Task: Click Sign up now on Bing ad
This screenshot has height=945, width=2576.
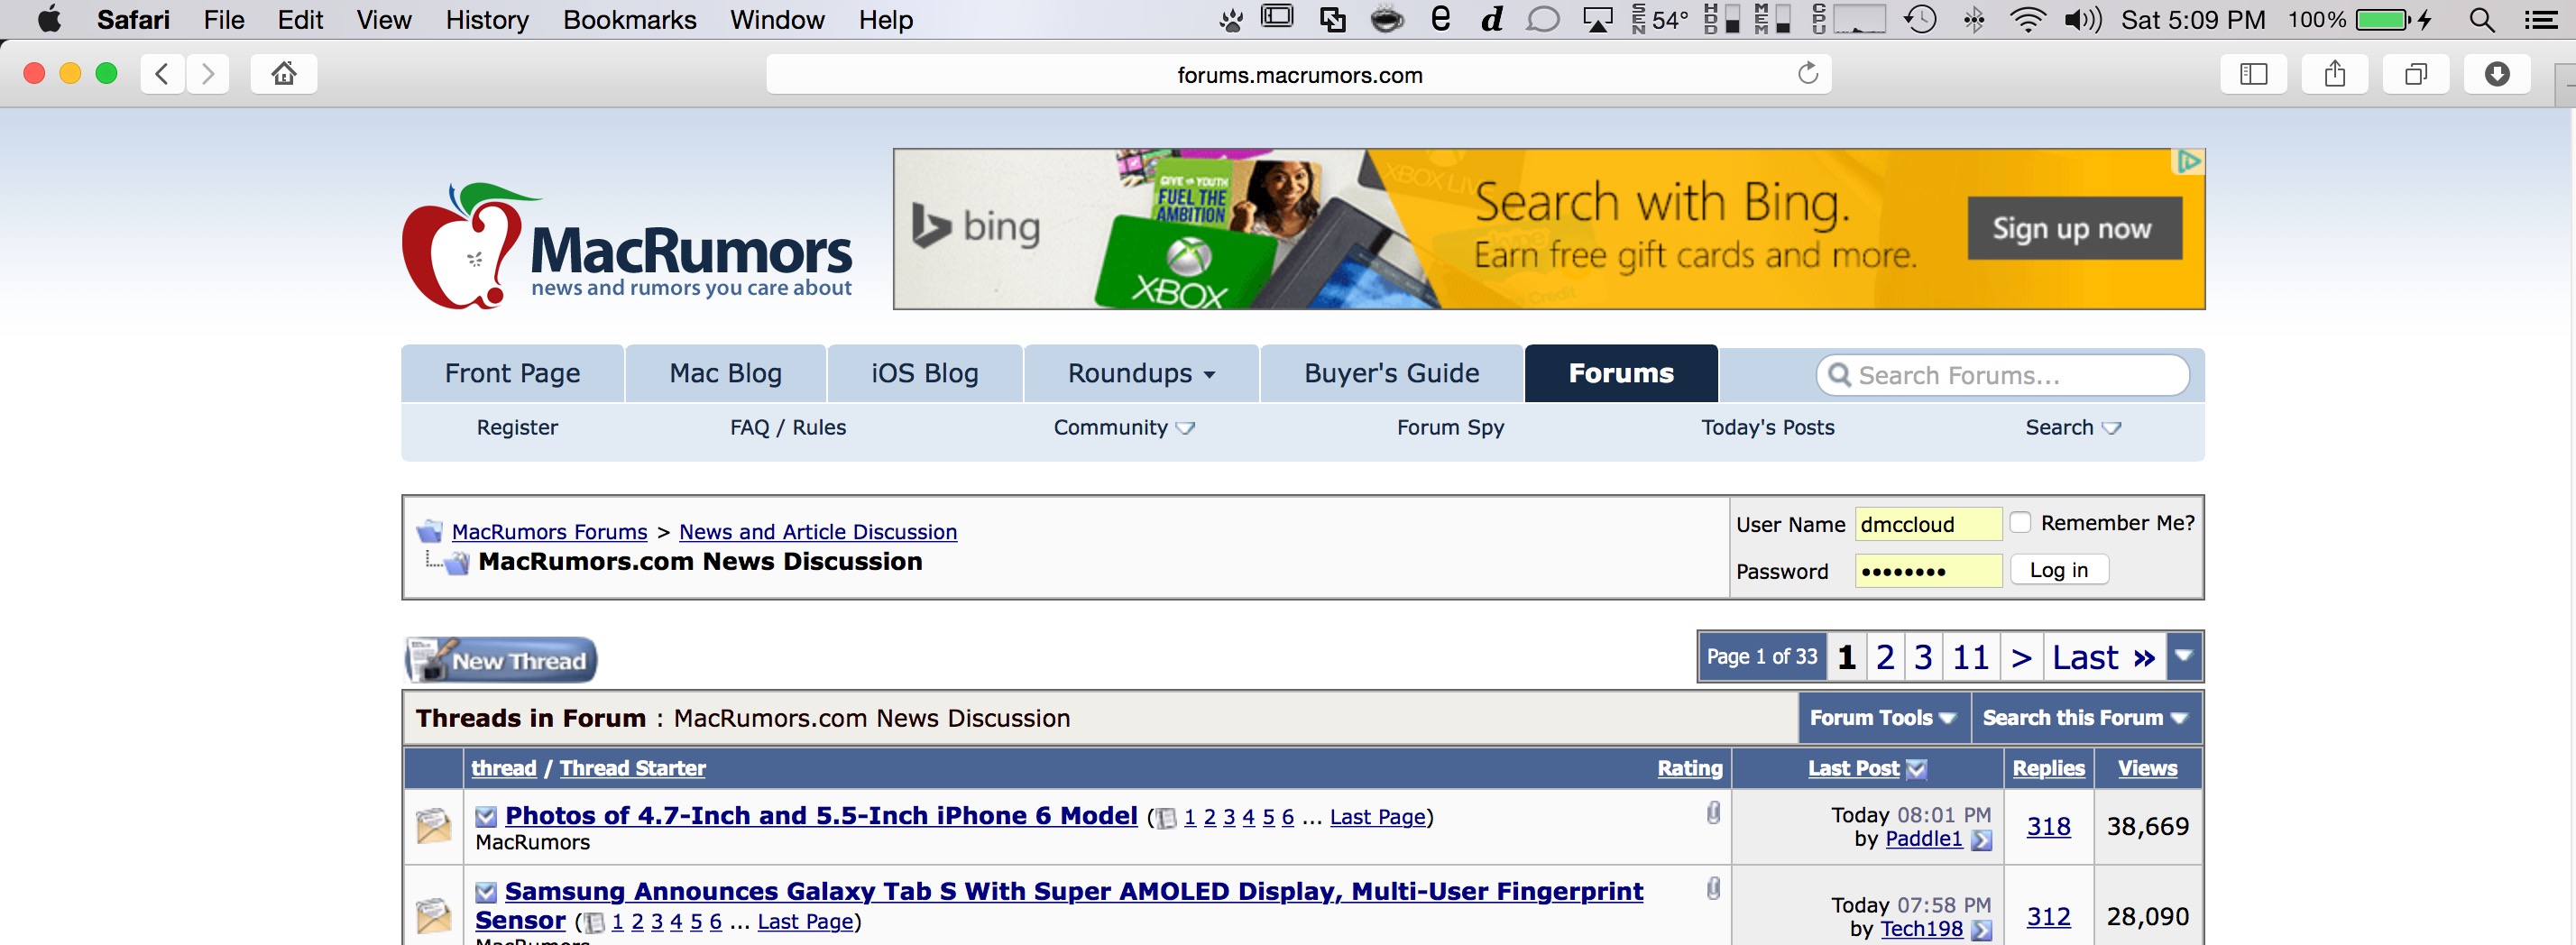Action: coord(2074,228)
